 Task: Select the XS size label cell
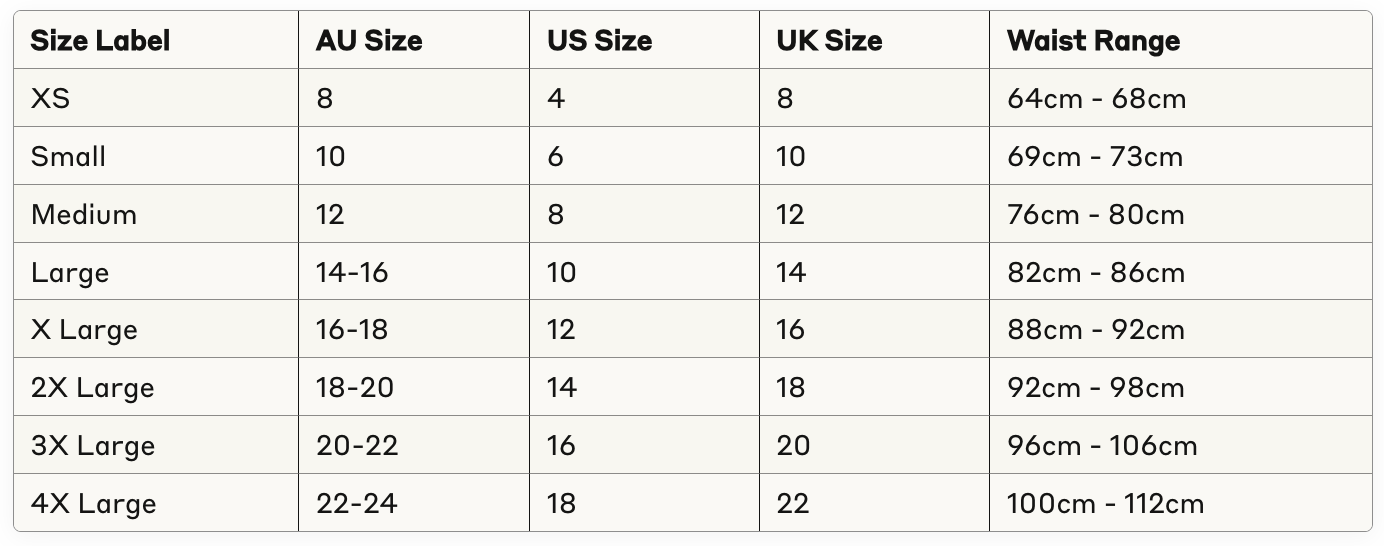coord(51,99)
